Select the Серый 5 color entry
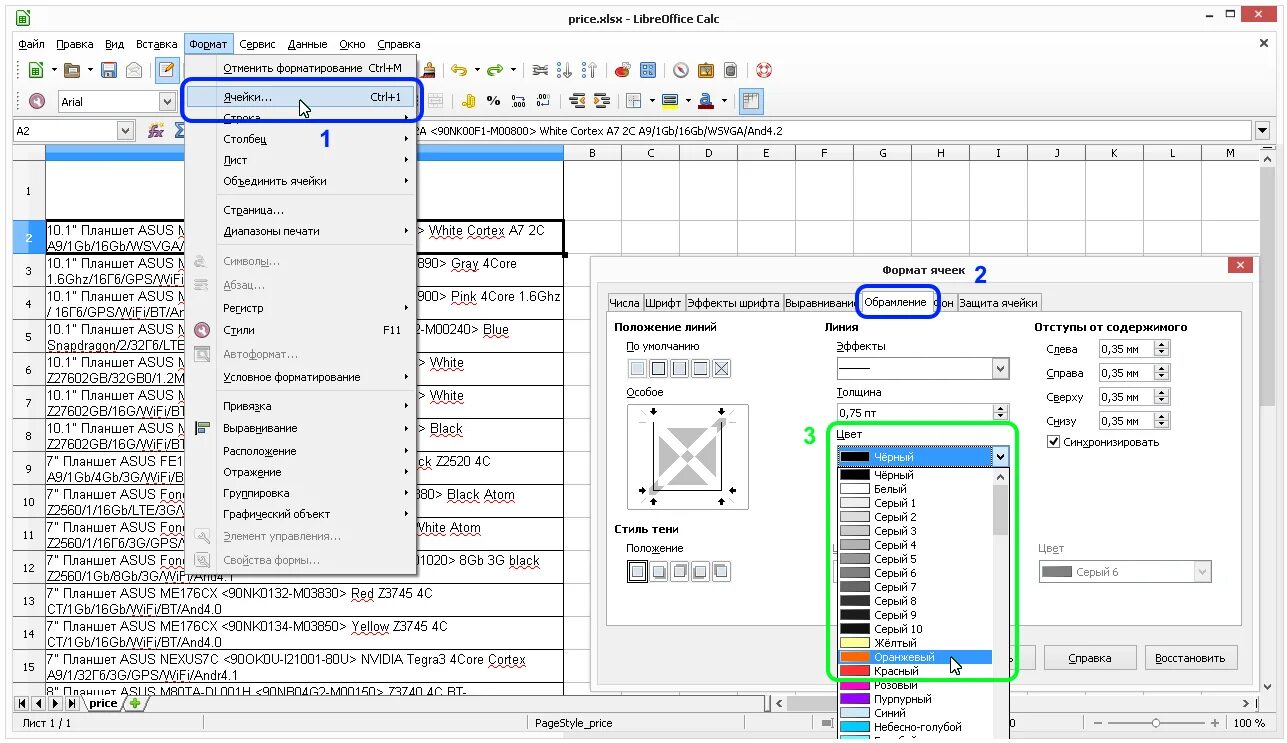 (x=915, y=559)
